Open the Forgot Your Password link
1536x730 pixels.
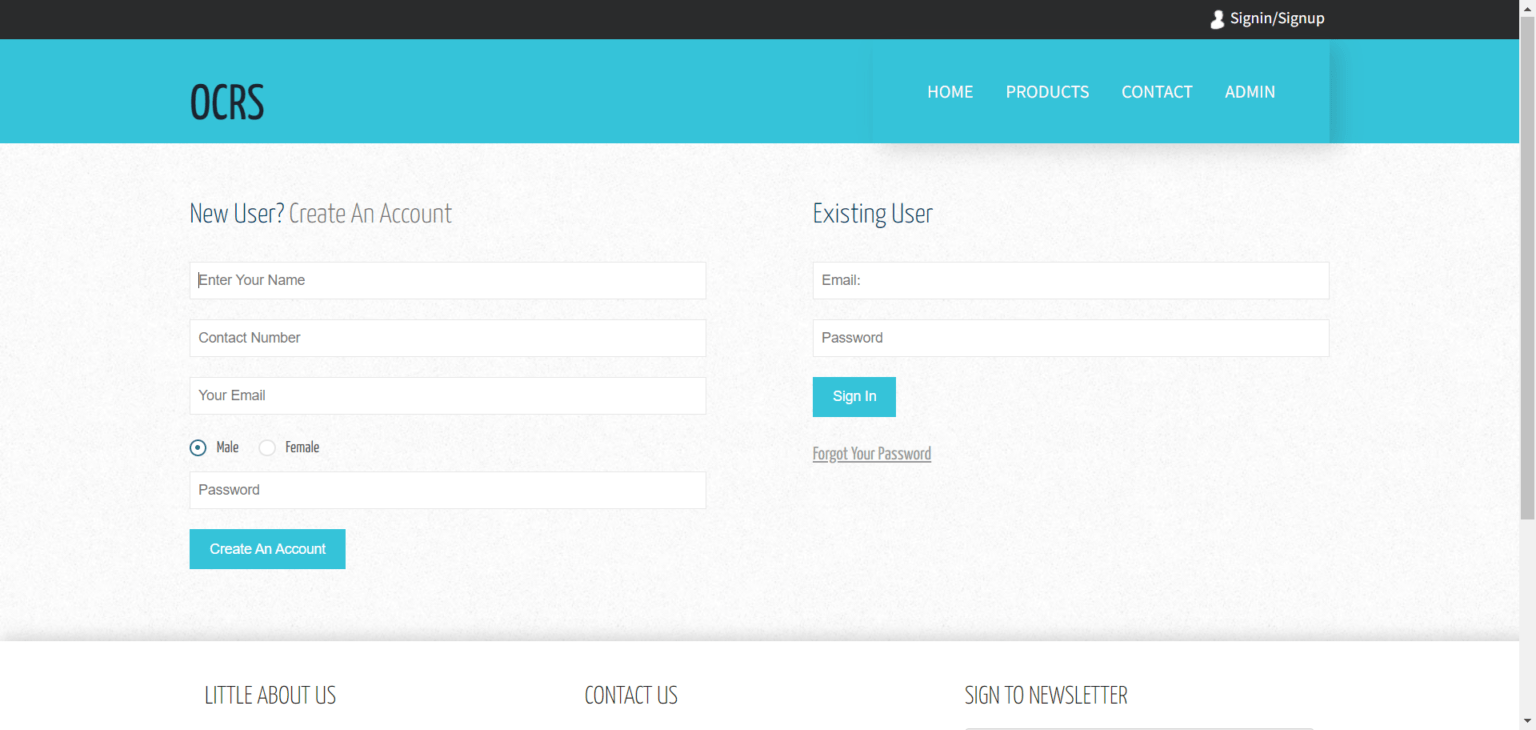[871, 453]
